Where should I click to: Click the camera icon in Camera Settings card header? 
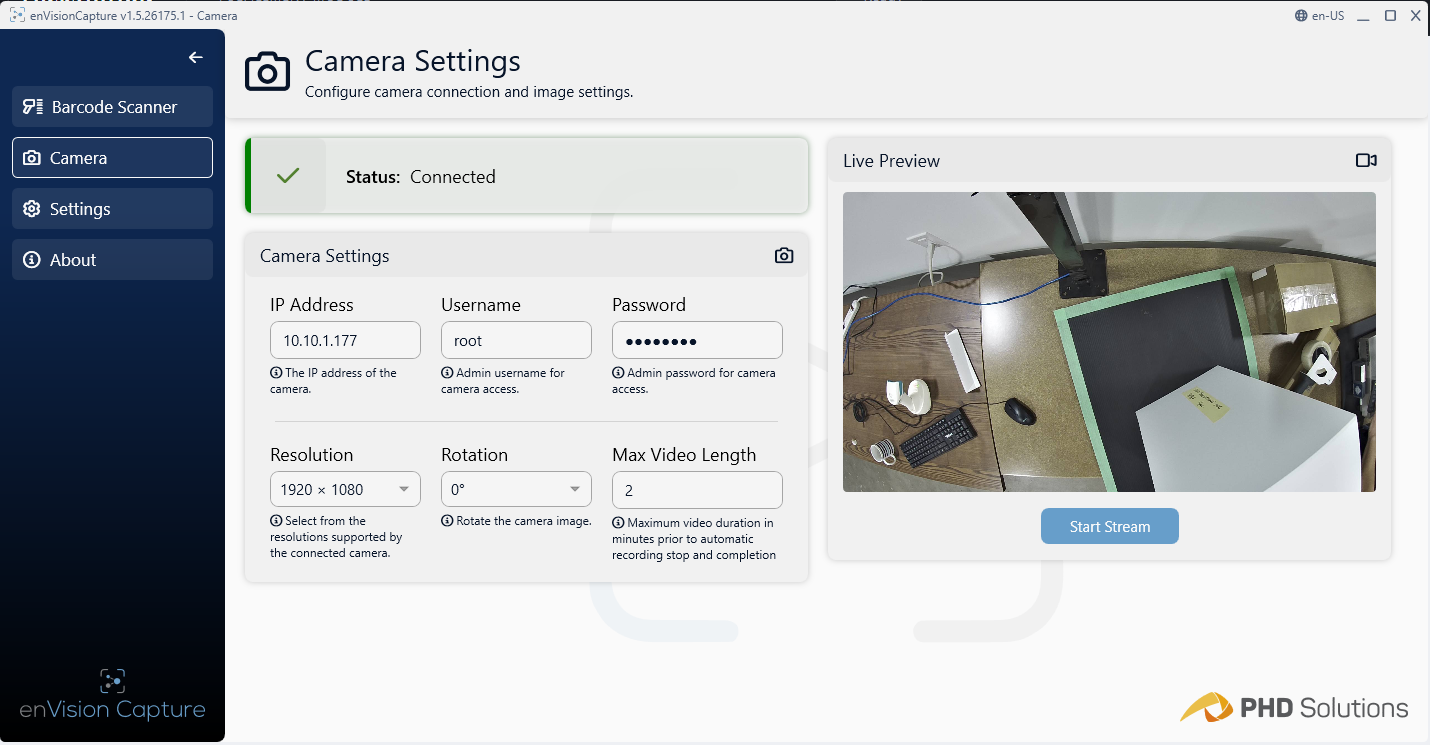(784, 256)
